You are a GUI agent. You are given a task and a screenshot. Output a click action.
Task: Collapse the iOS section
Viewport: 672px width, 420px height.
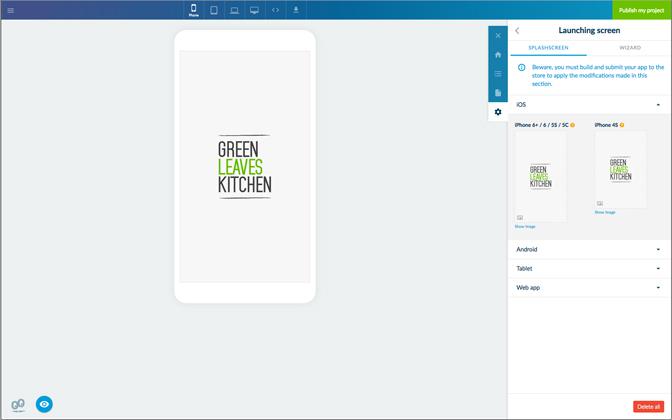click(x=589, y=104)
